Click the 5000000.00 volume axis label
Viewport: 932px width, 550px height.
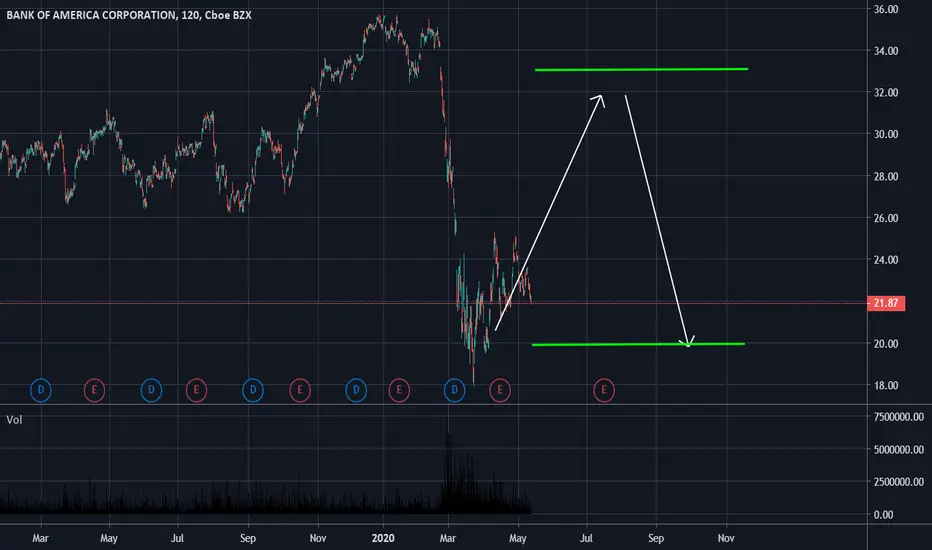[899, 450]
